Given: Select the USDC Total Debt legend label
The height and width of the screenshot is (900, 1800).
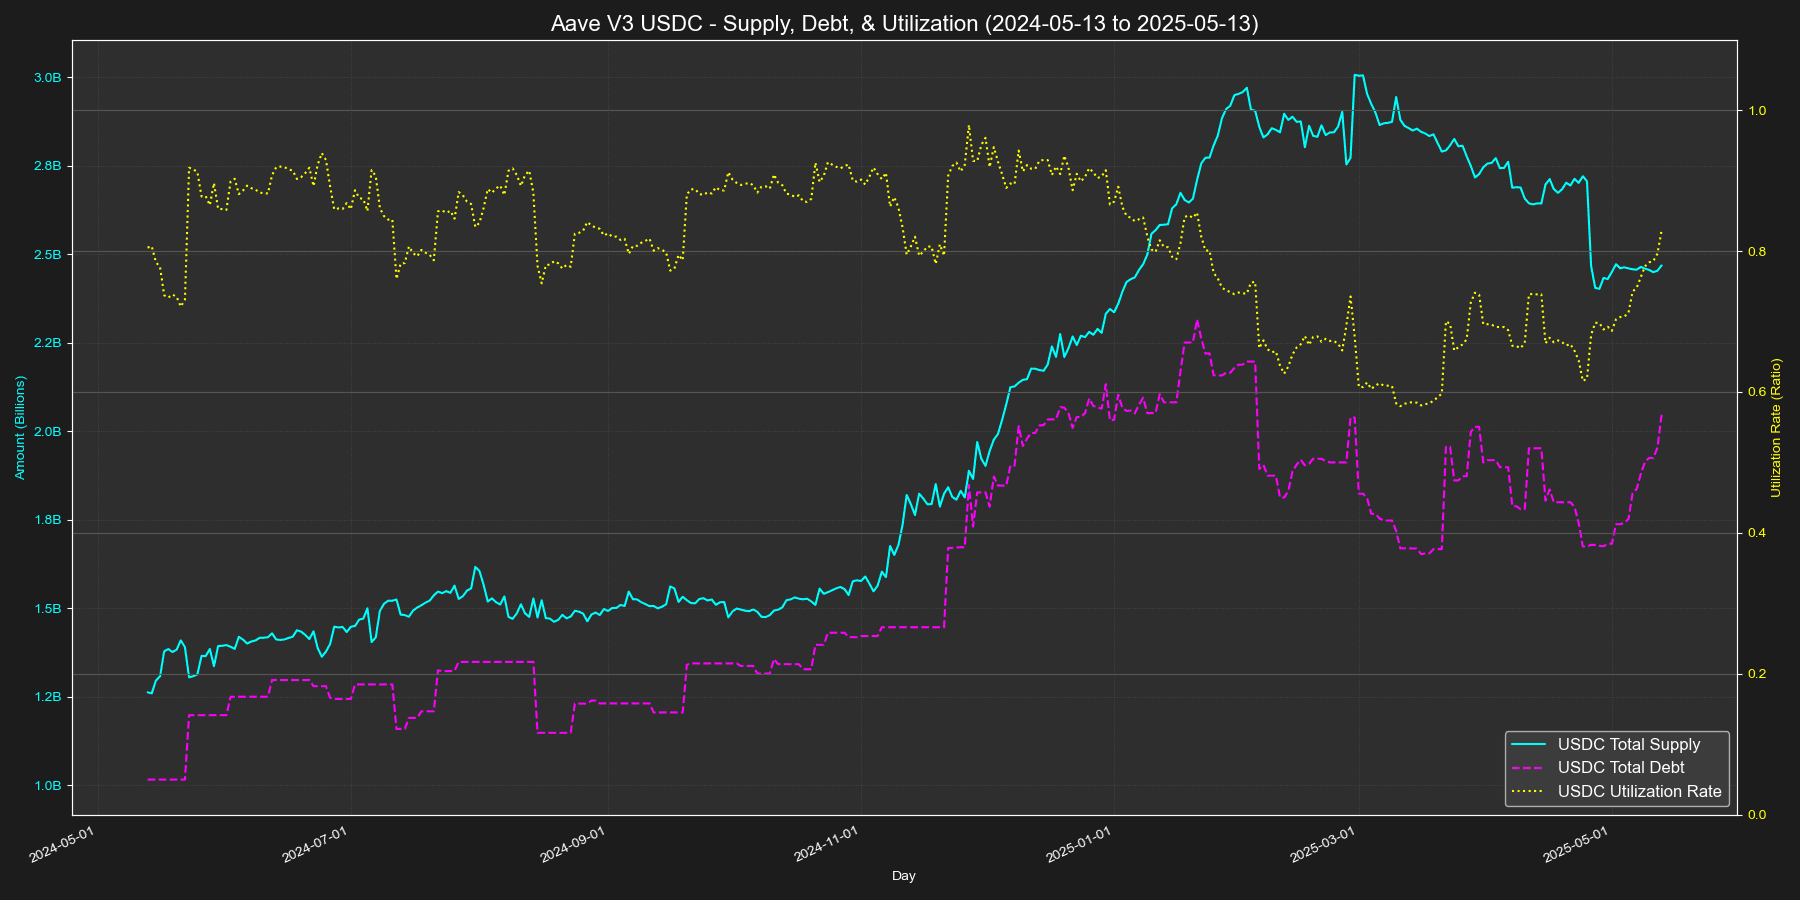Looking at the screenshot, I should (1620, 768).
